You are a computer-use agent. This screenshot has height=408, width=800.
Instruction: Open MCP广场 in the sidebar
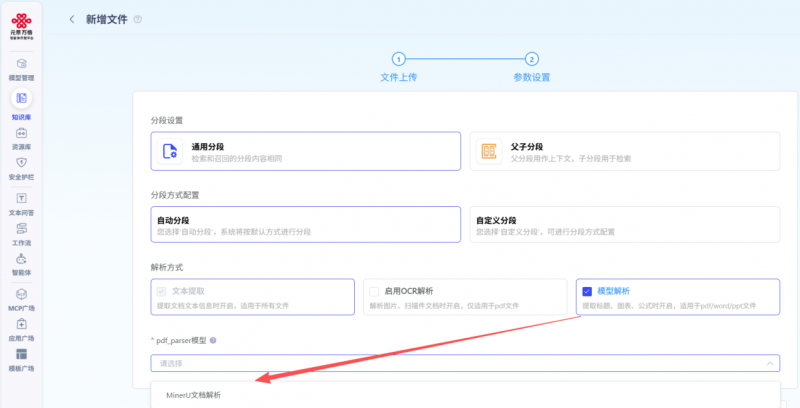[x=21, y=298]
